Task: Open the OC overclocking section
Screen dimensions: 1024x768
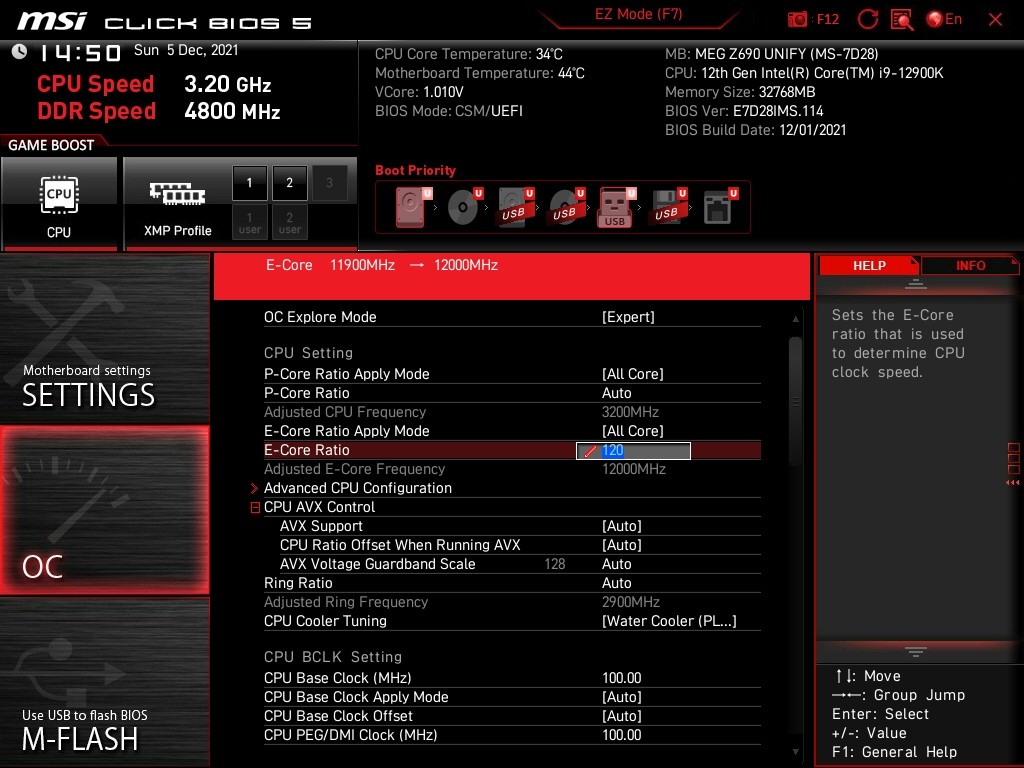Action: tap(104, 510)
